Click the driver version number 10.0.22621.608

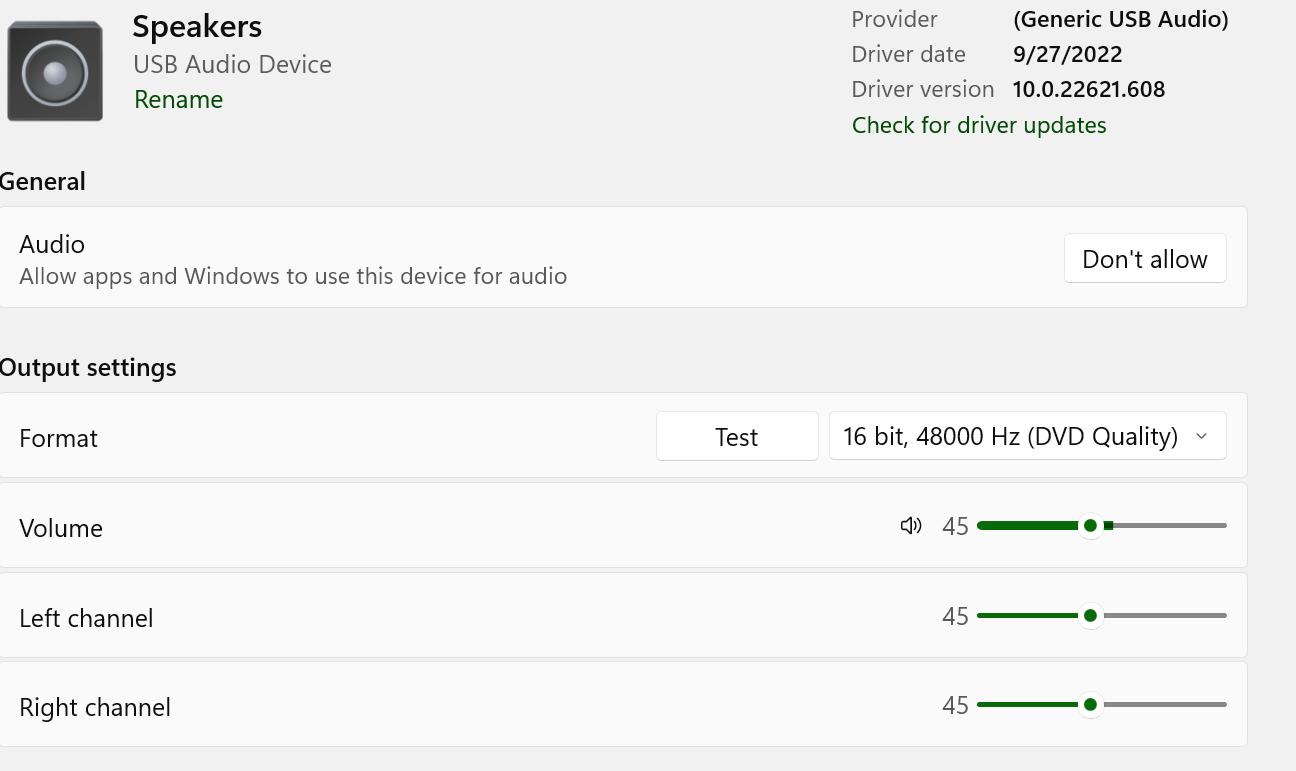pos(1088,90)
